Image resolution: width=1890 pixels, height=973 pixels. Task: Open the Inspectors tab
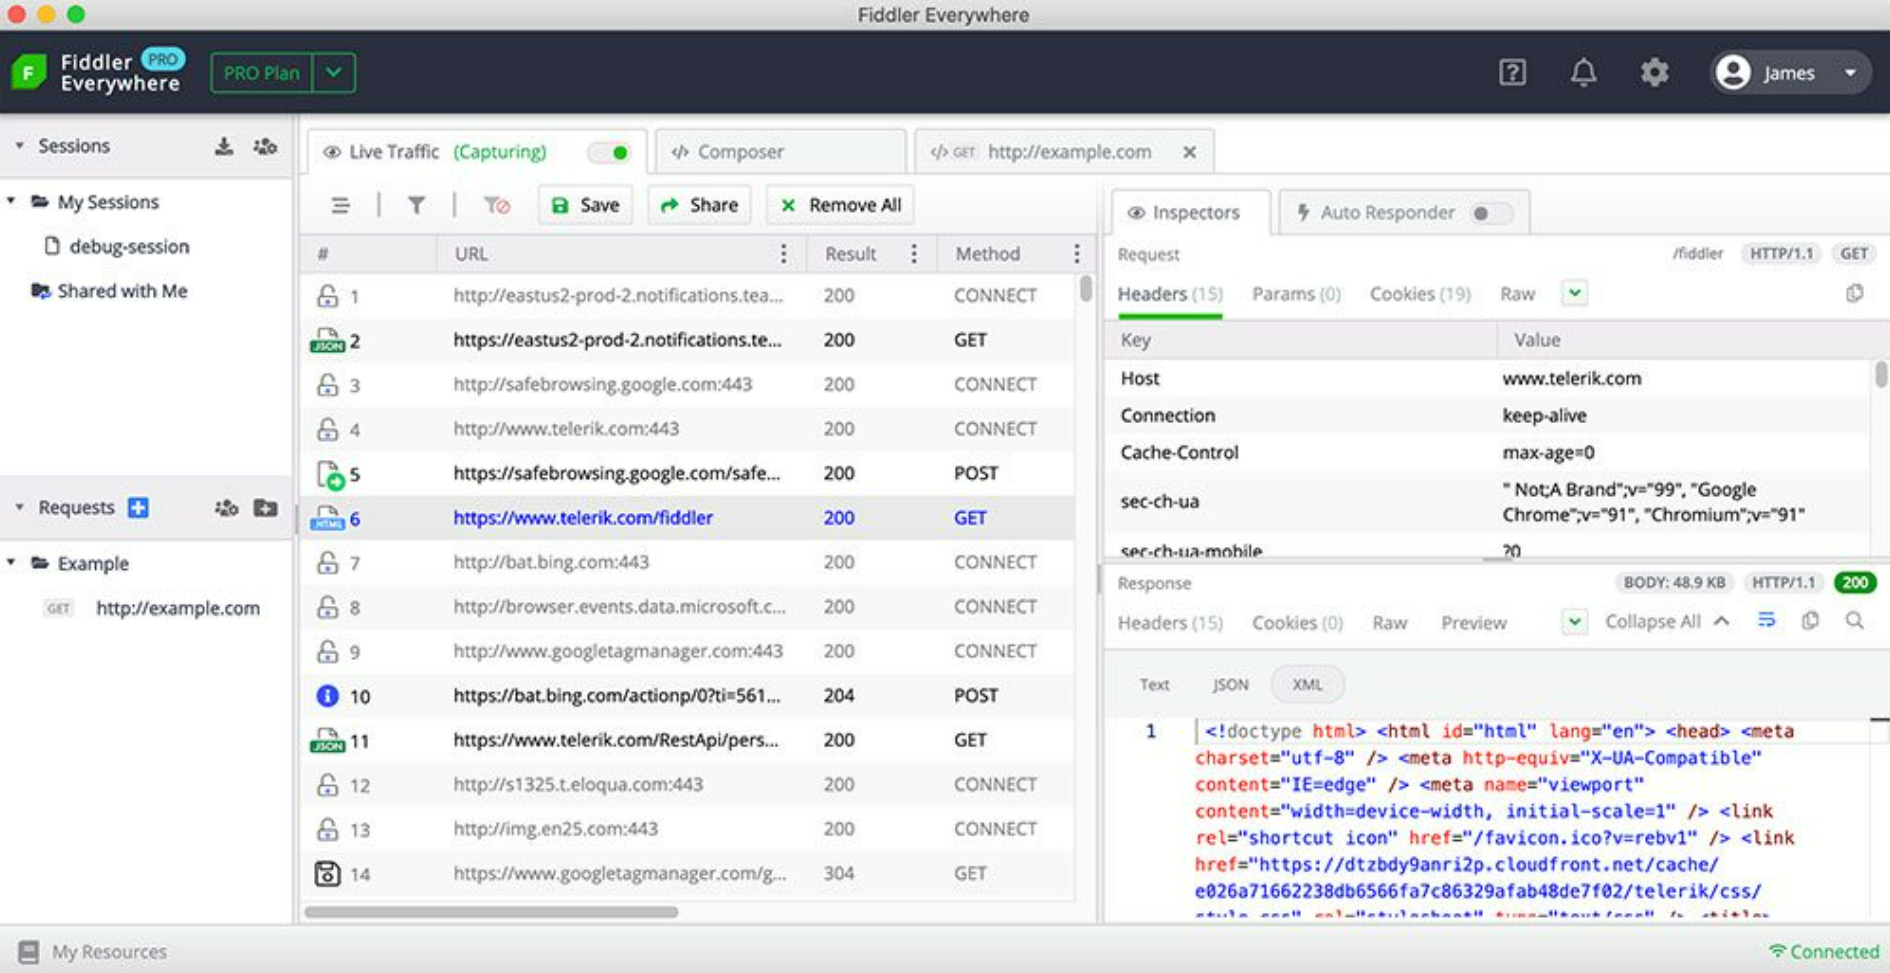point(1190,213)
